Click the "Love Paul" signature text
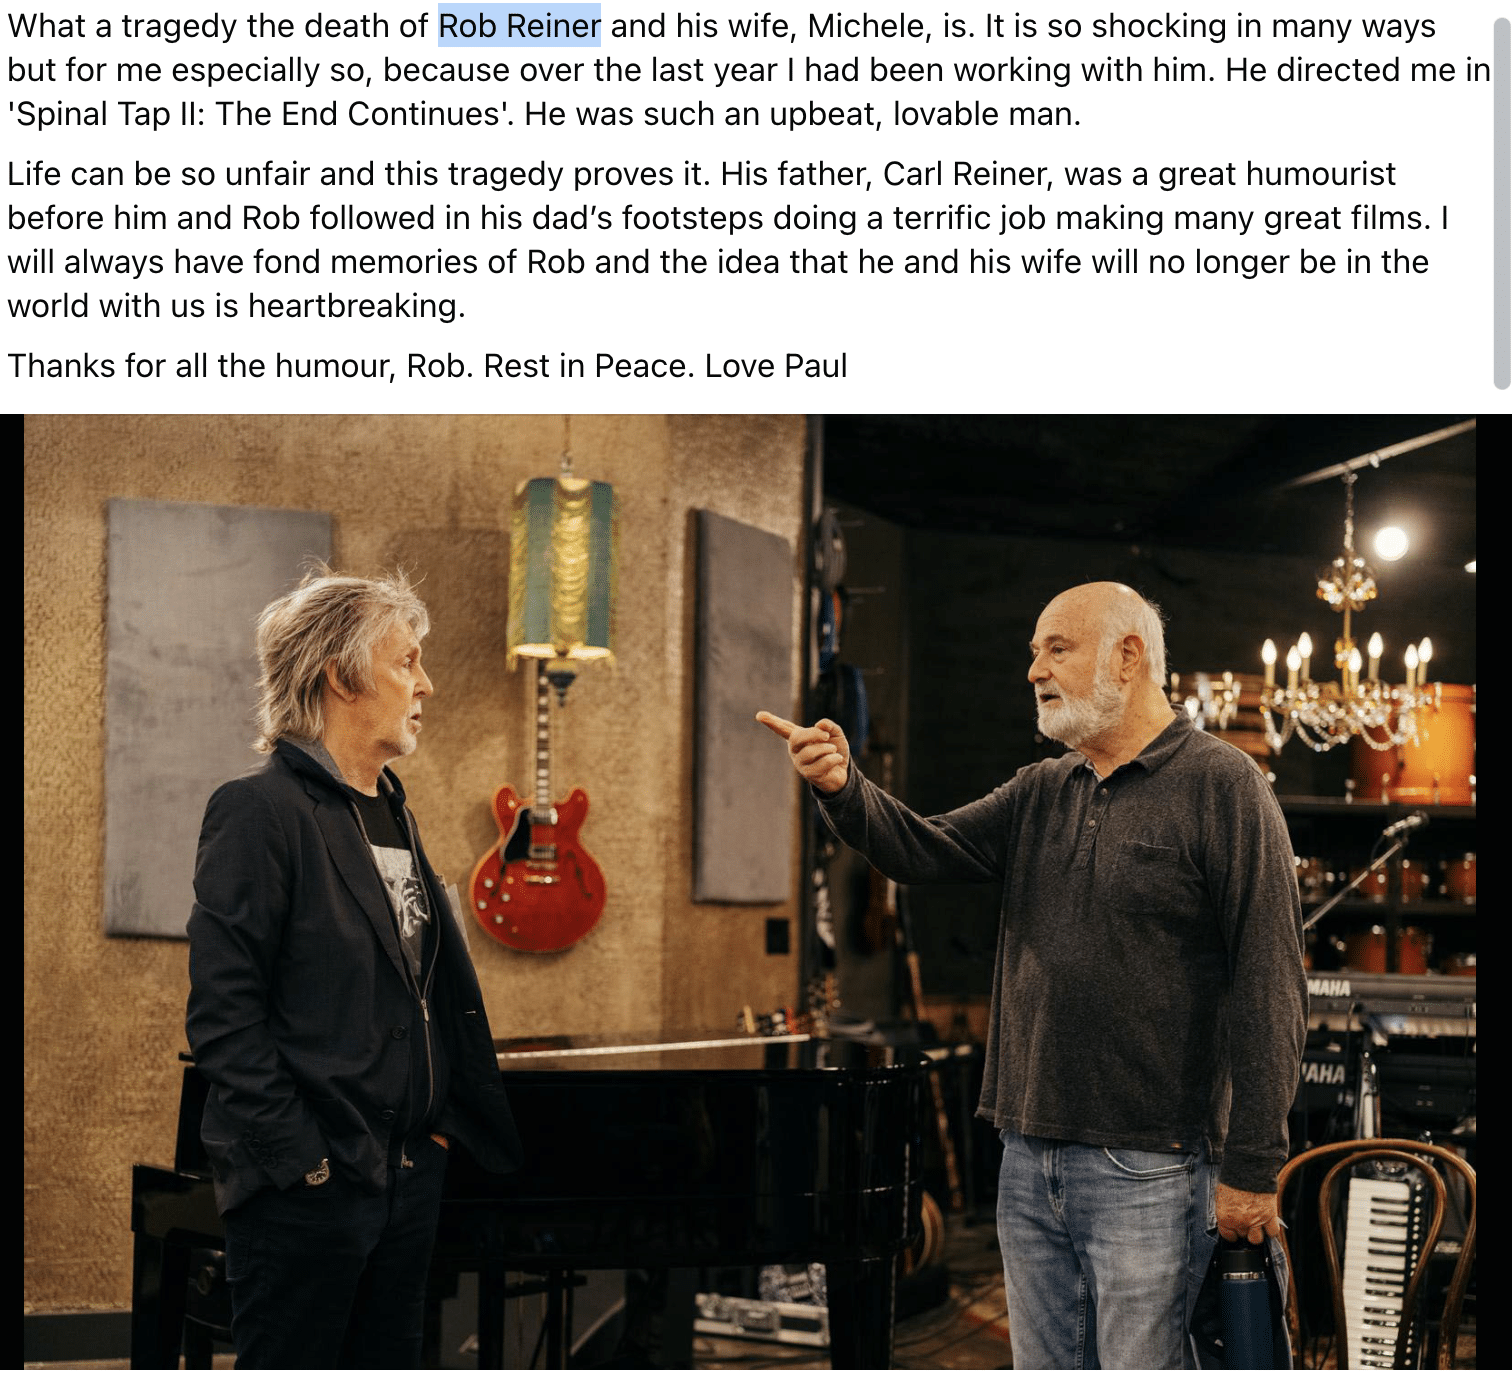This screenshot has width=1512, height=1380. (x=776, y=365)
